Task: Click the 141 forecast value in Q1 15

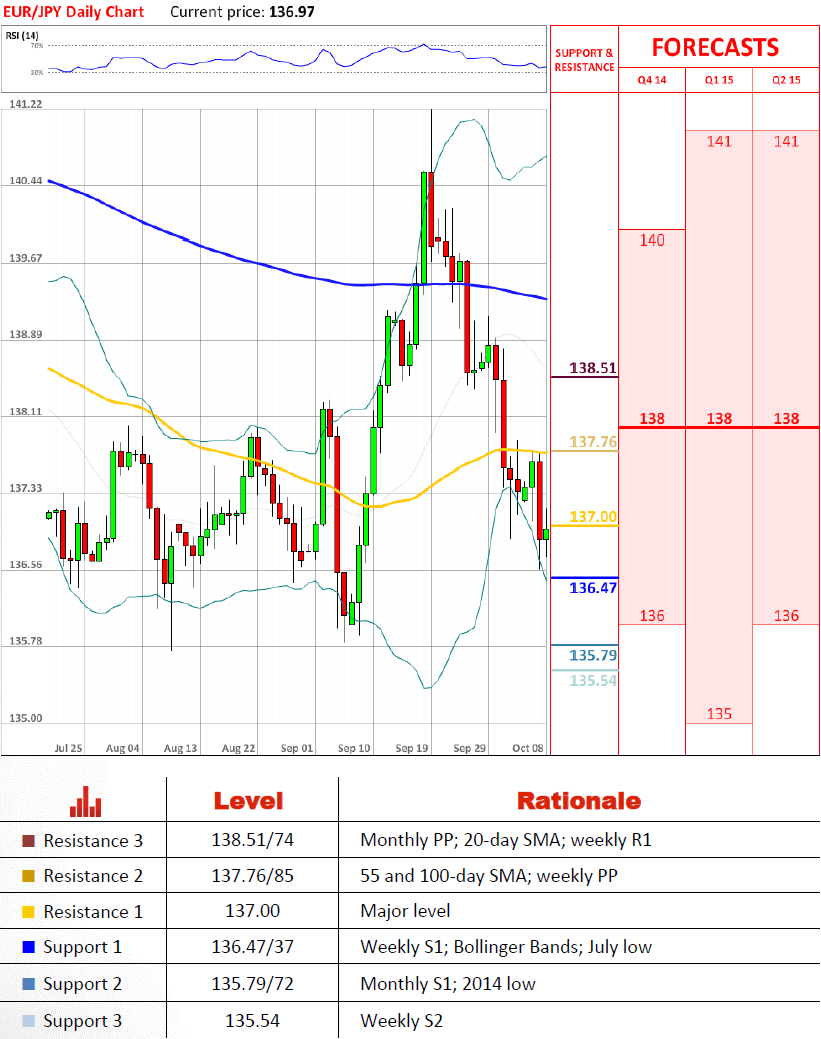Action: point(719,141)
